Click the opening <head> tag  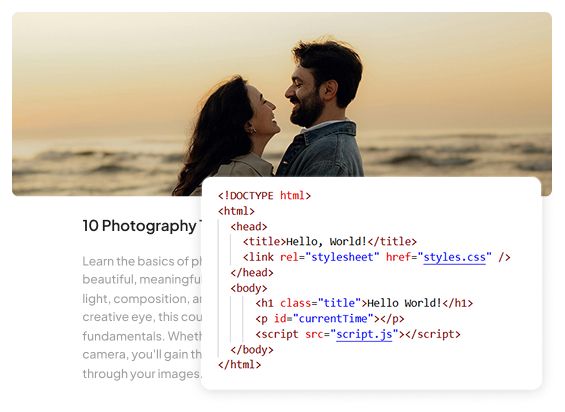point(249,227)
